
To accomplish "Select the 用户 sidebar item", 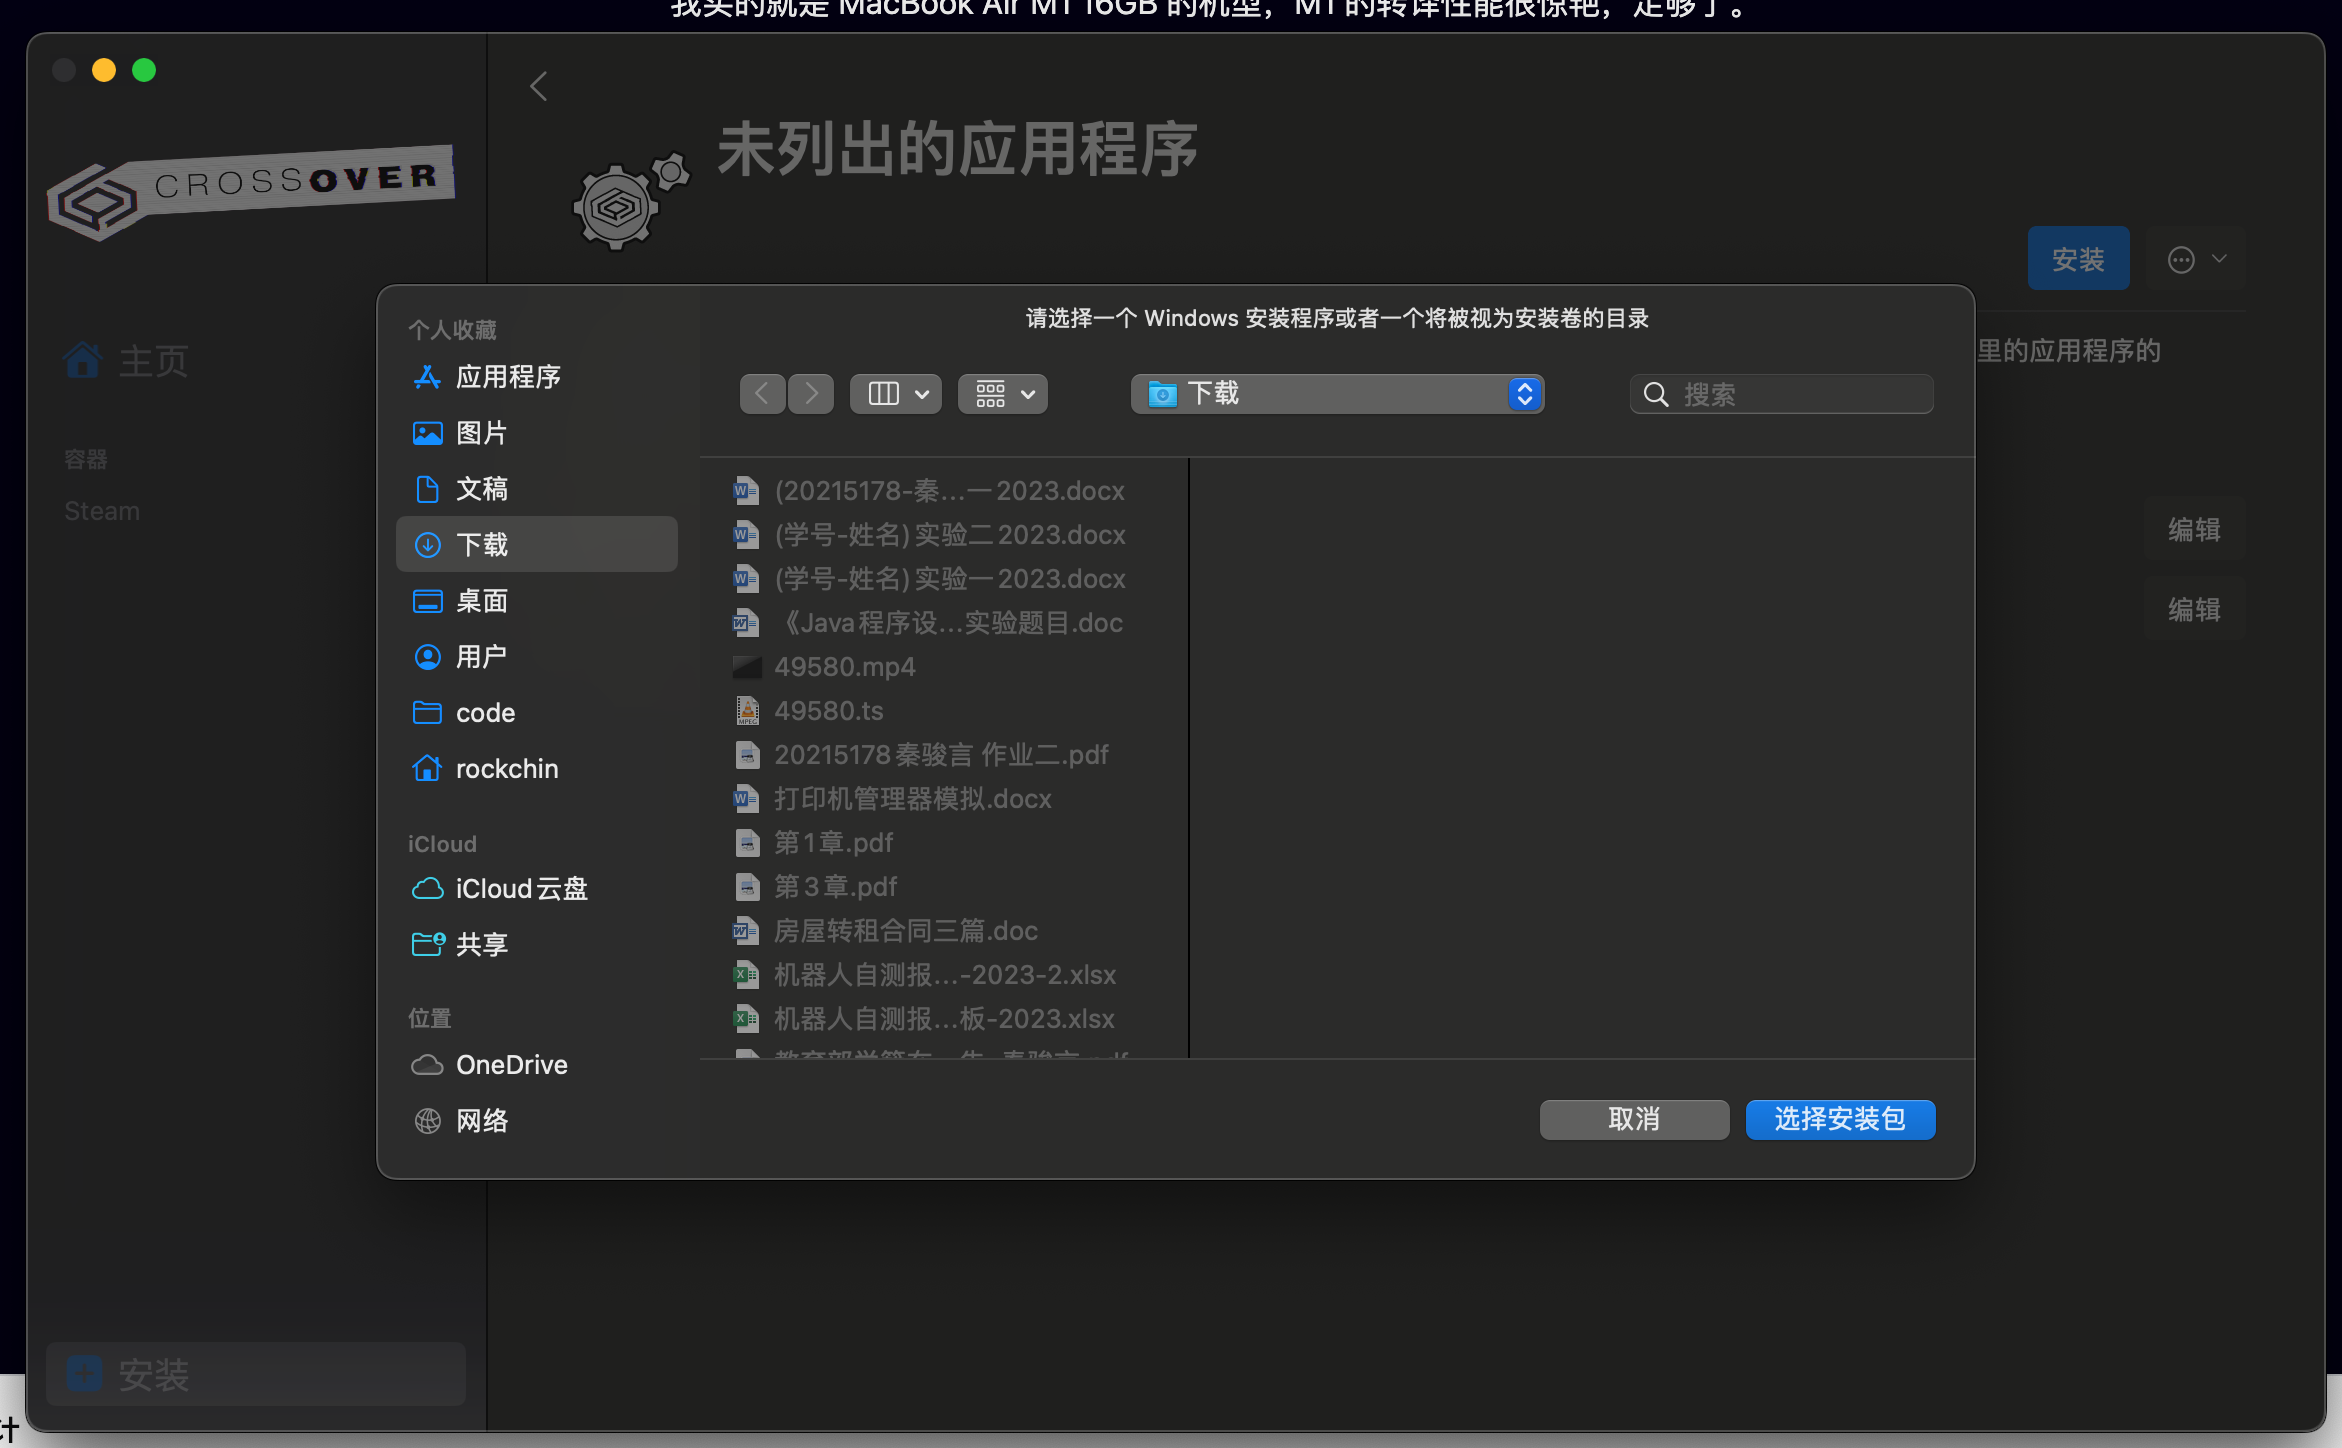I will (482, 657).
